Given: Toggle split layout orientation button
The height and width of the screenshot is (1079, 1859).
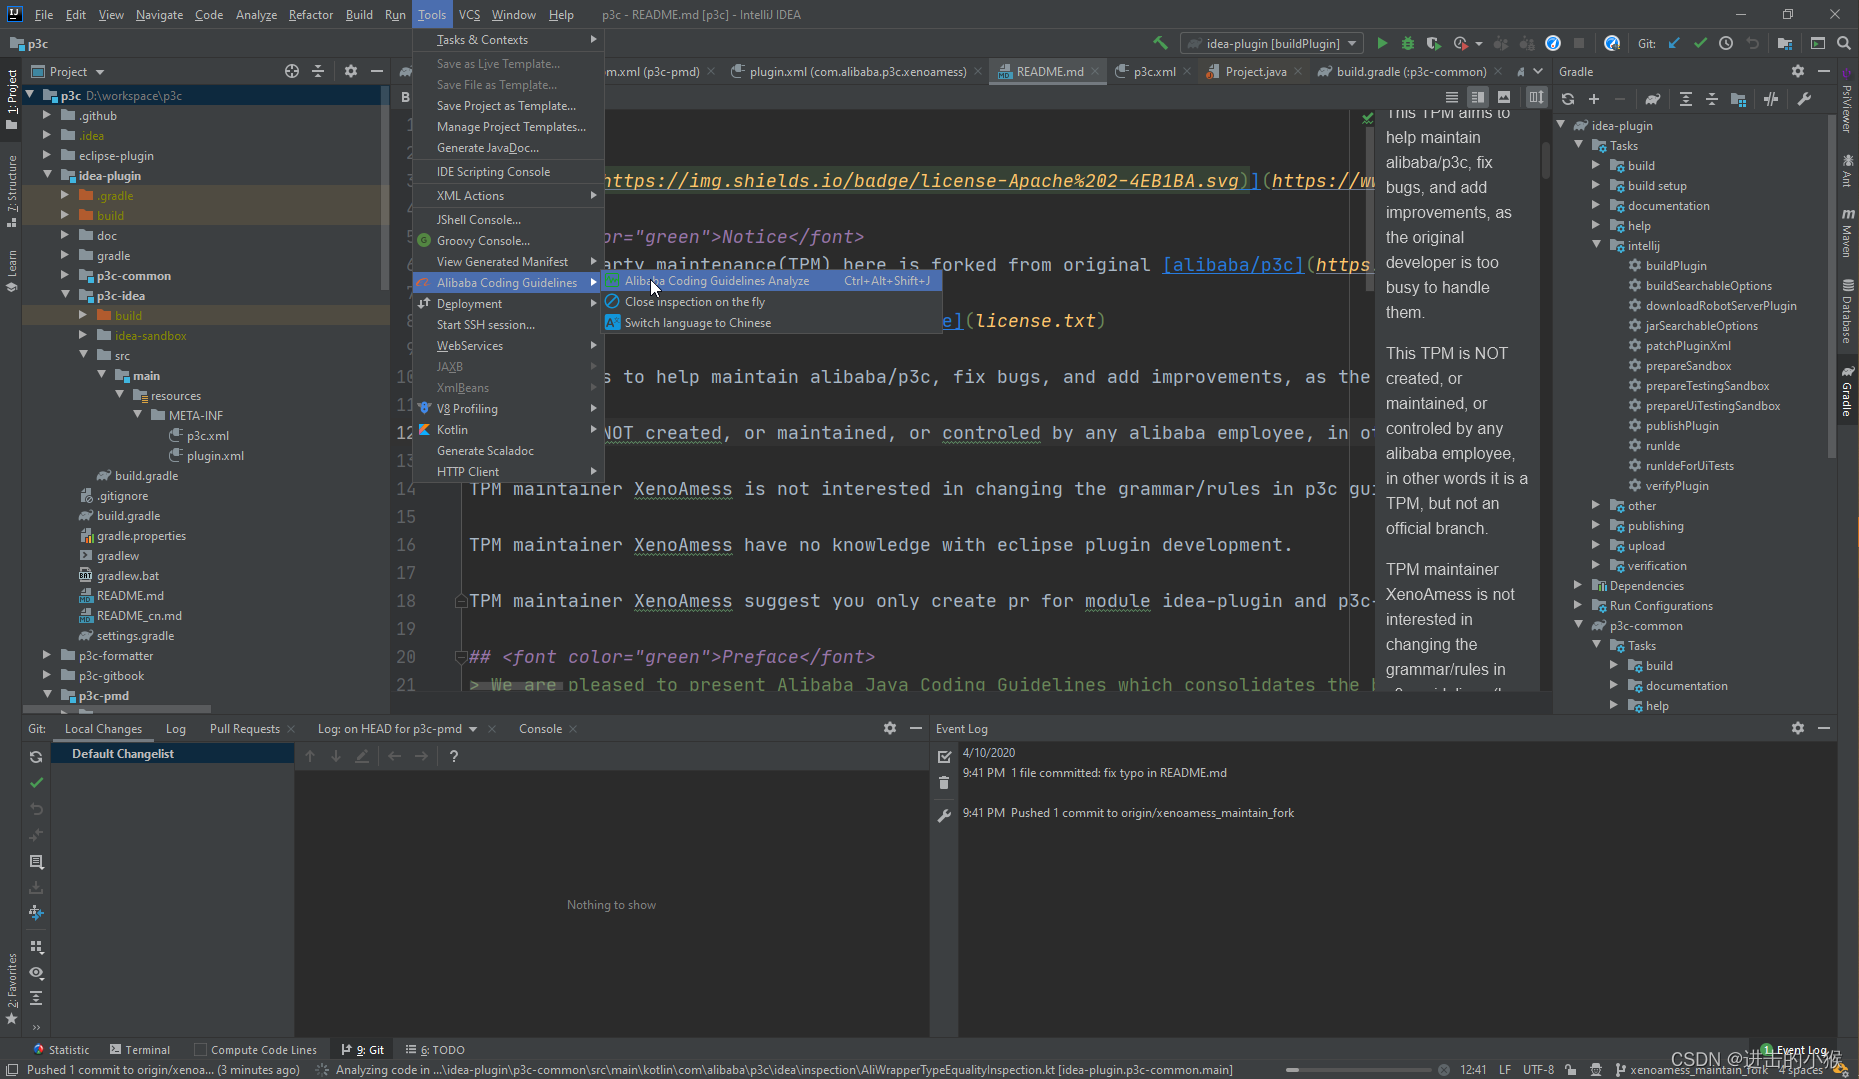Looking at the screenshot, I should [x=1536, y=97].
